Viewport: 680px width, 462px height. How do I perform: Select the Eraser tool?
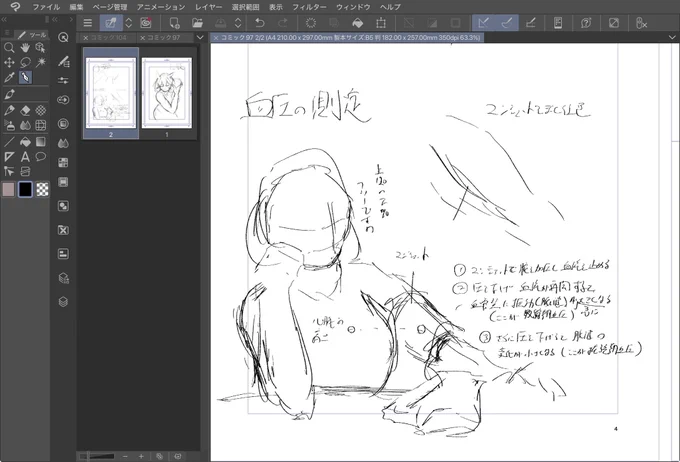(25, 110)
